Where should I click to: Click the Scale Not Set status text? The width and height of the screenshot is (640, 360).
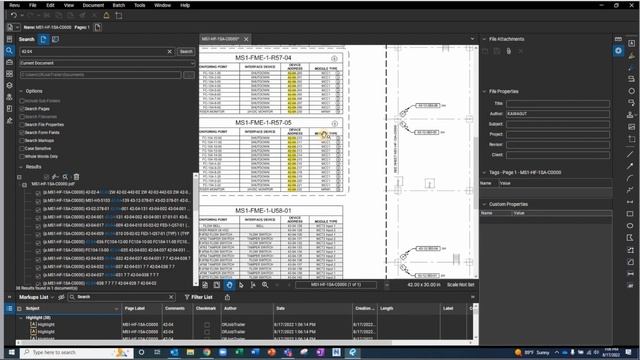460,285
